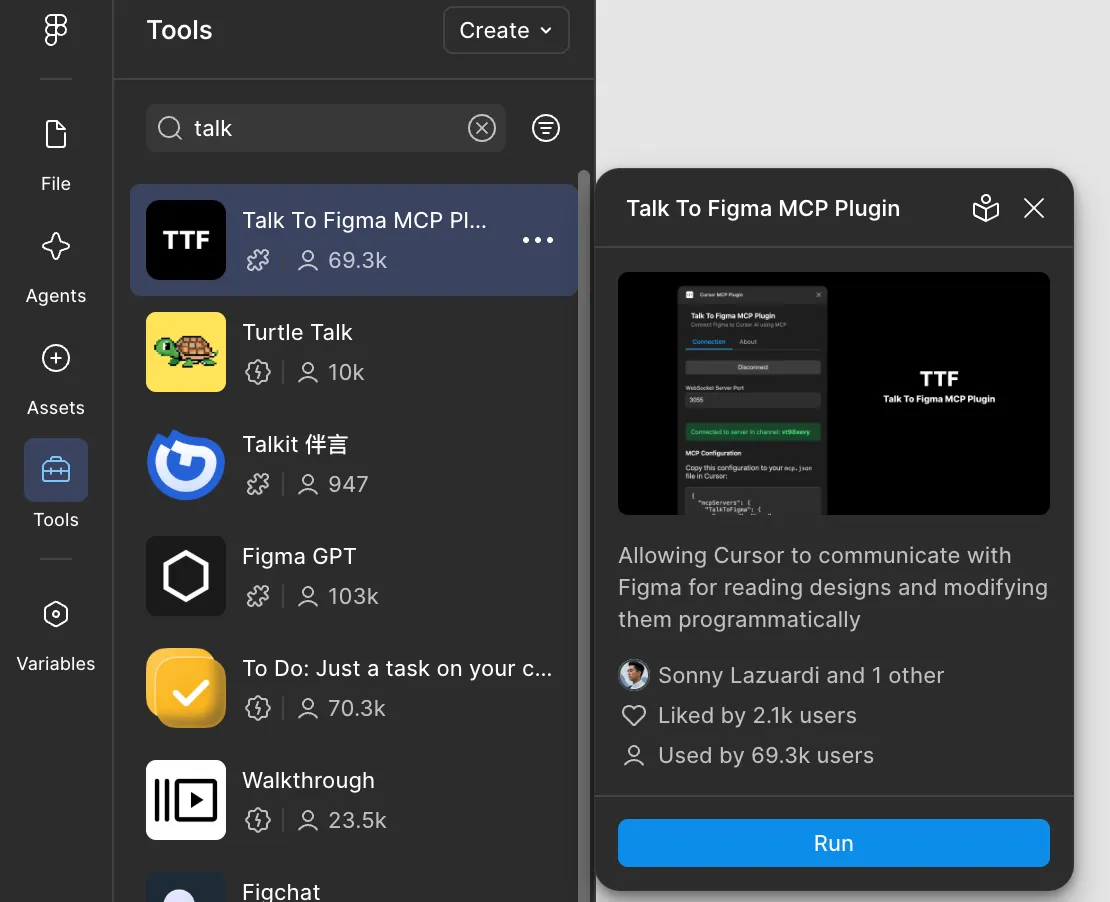Viewport: 1110px width, 902px height.
Task: Click the Figma GPT hexagon thumbnail
Action: [186, 576]
